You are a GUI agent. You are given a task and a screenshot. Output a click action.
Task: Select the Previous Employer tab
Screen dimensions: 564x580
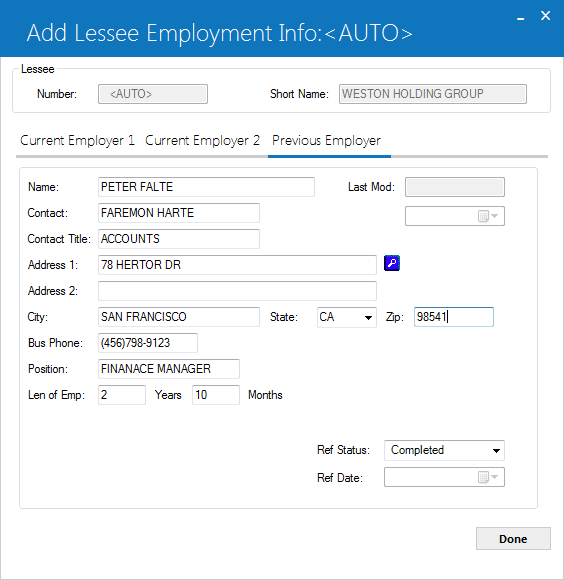click(326, 141)
